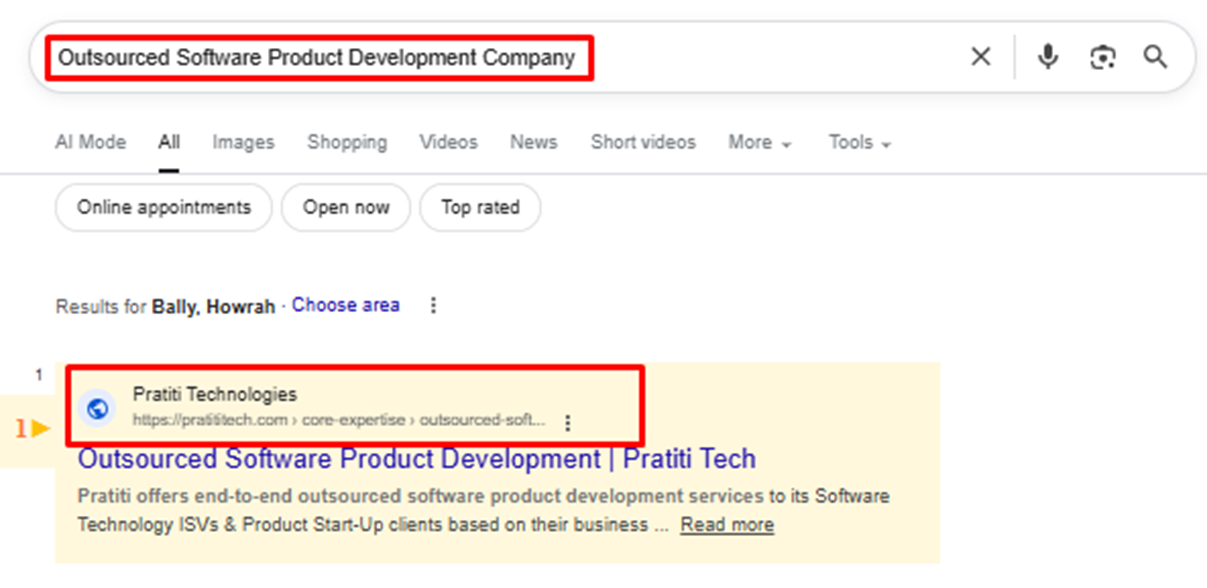Toggle the Online appointments filter chip
Screen dimensions: 1207x588
164,208
